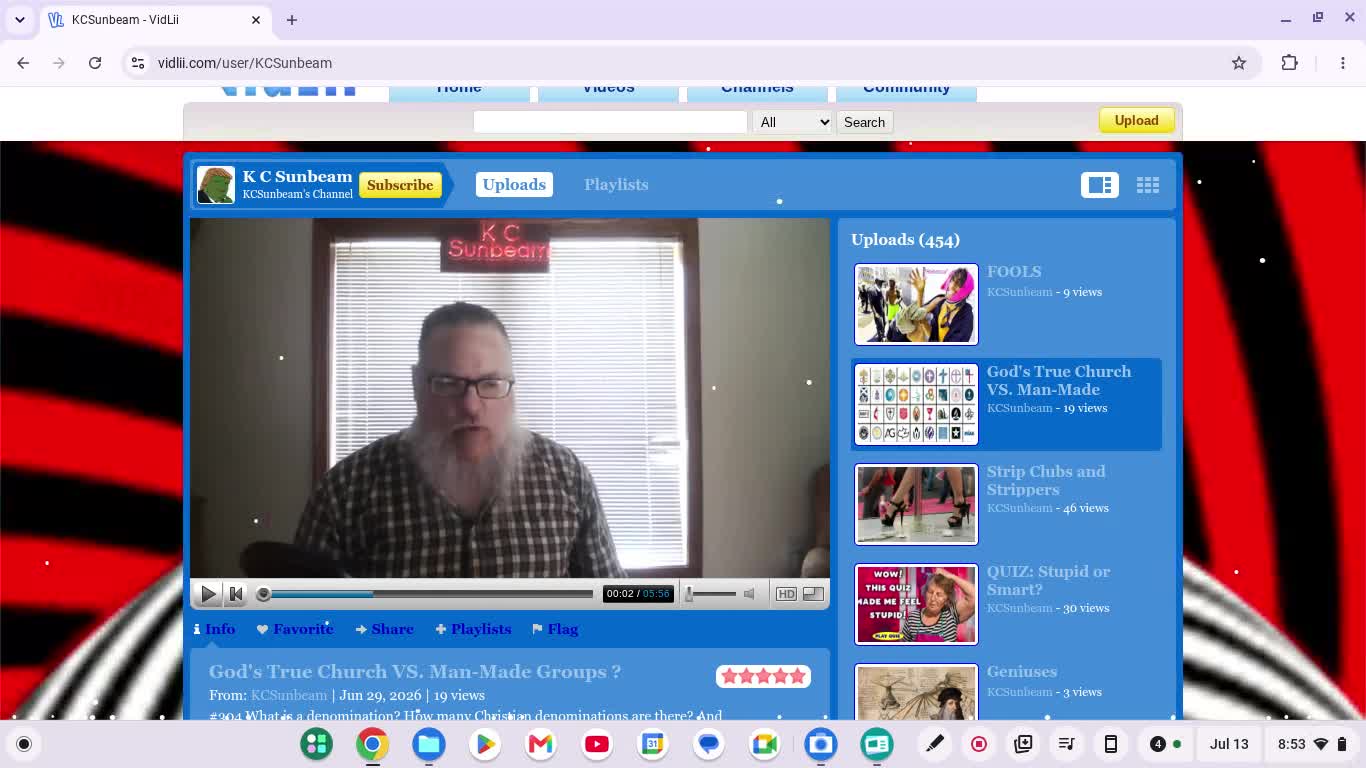This screenshot has height=768, width=1366.
Task: Toggle HD quality in video player
Action: tap(786, 594)
